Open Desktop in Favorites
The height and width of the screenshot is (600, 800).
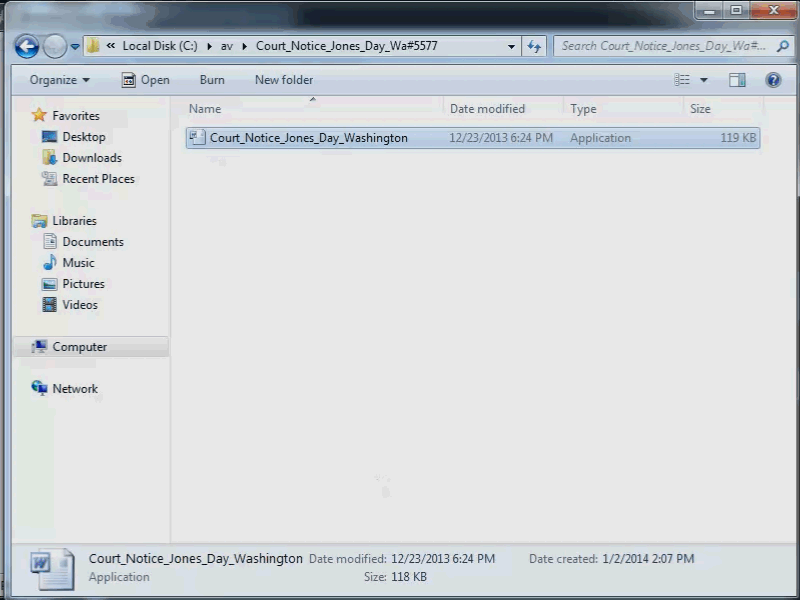(x=84, y=137)
